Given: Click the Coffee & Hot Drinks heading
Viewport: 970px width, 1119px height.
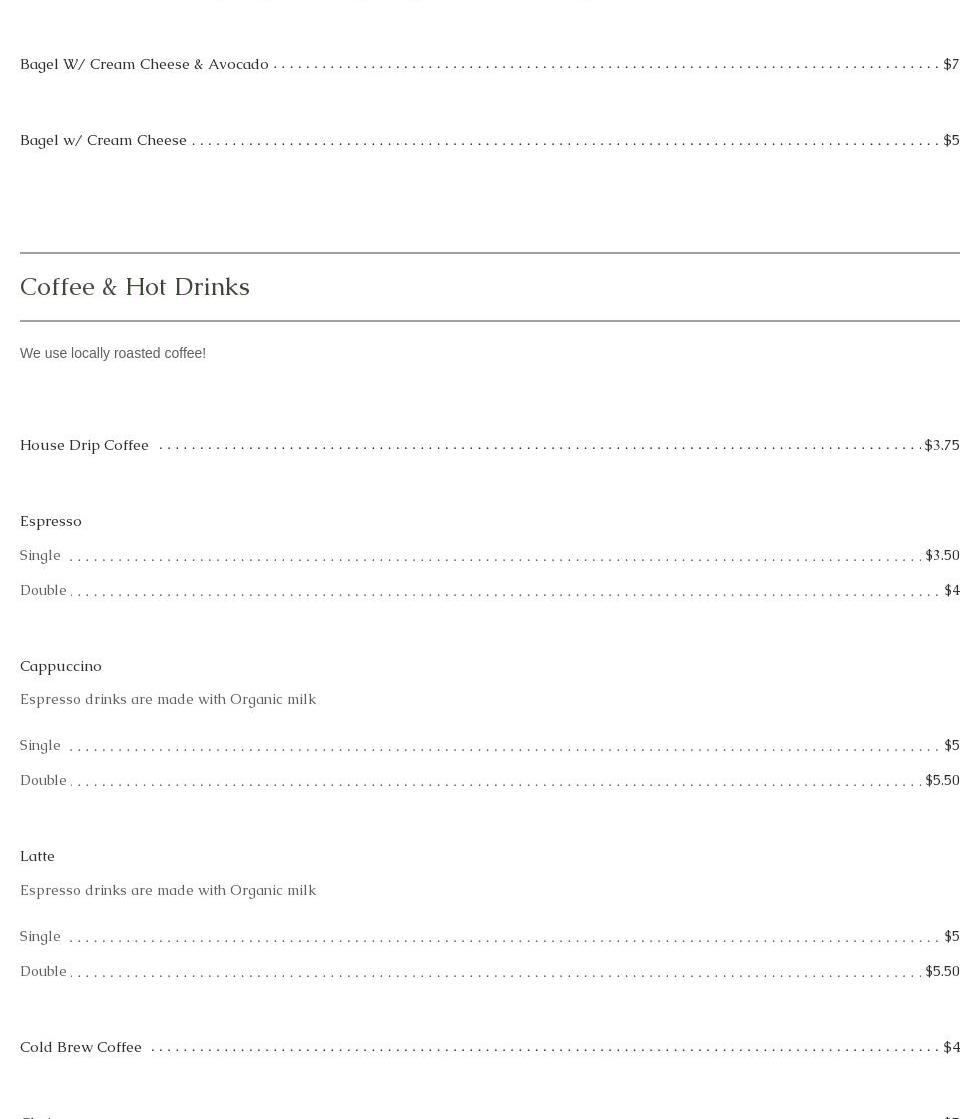Looking at the screenshot, I should click(135, 287).
